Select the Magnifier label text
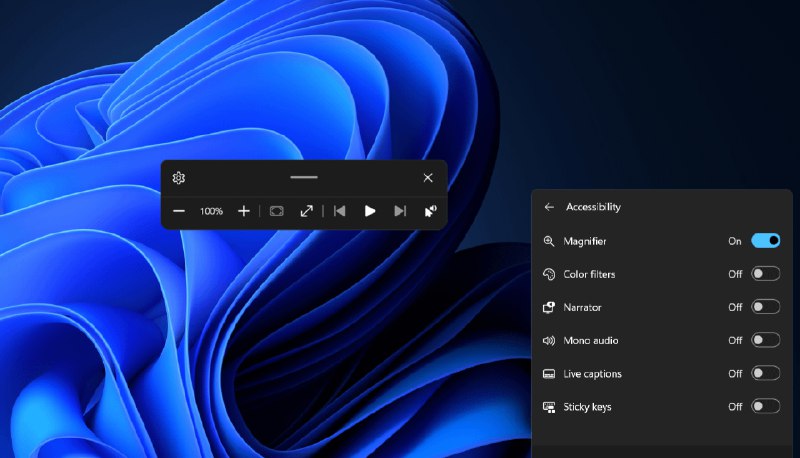The width and height of the screenshot is (800, 458). (585, 241)
